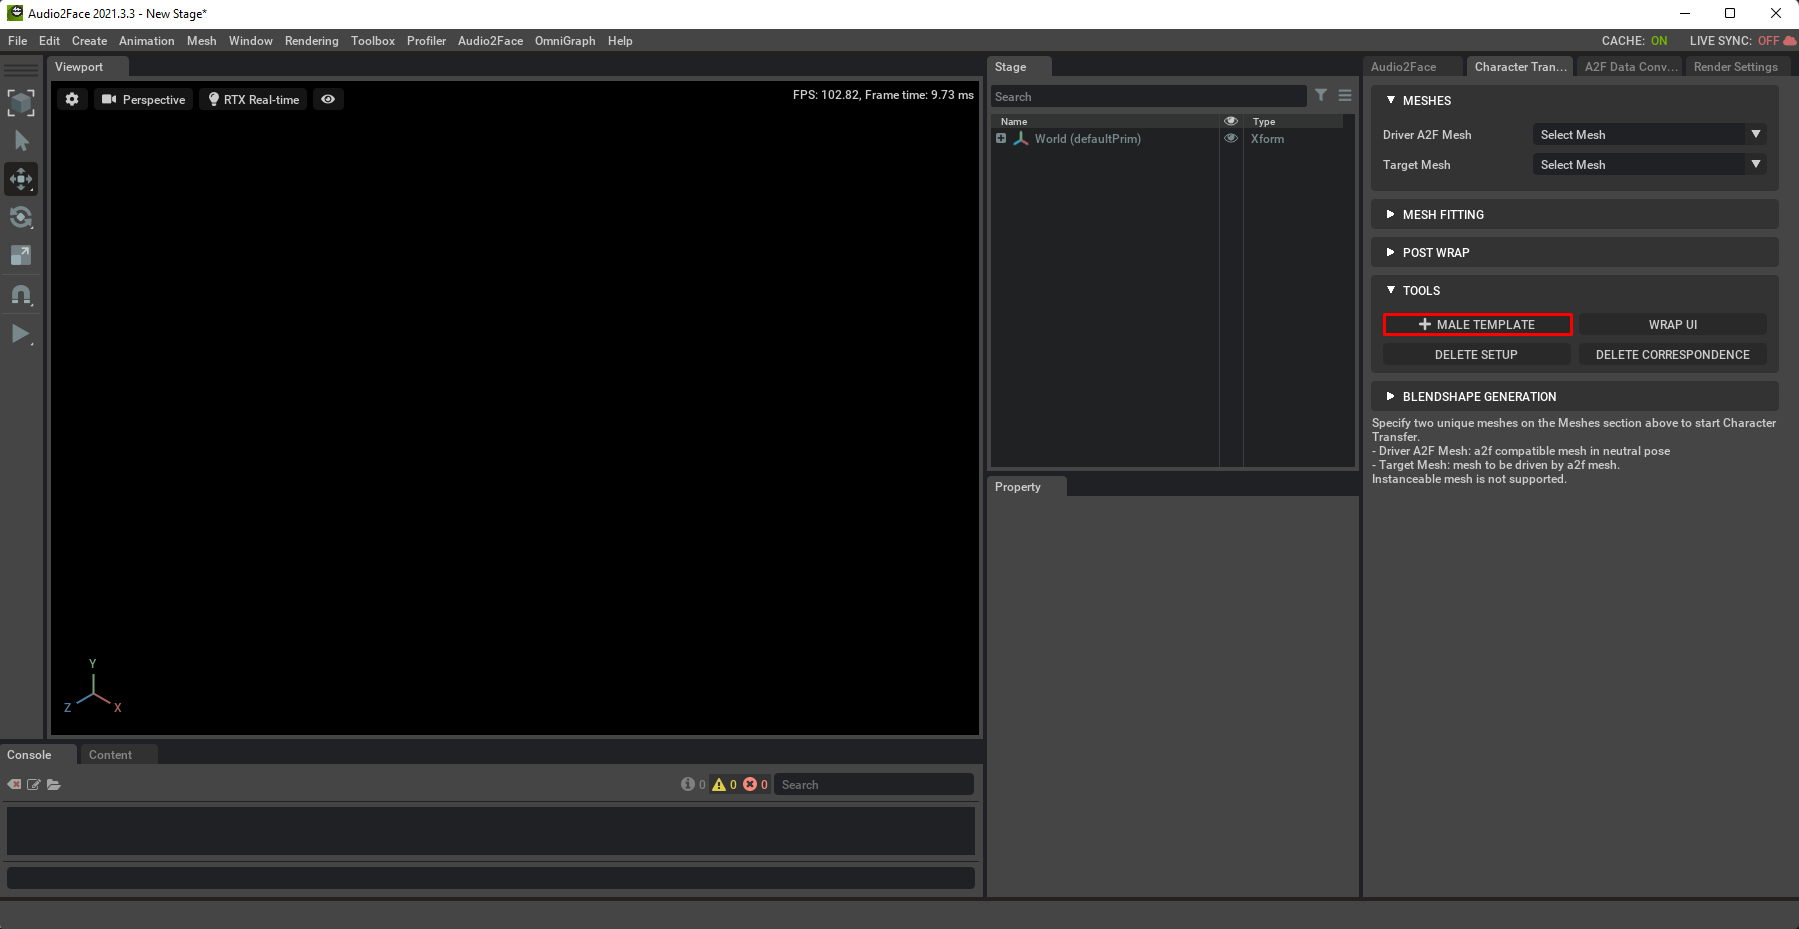Image resolution: width=1799 pixels, height=929 pixels.
Task: Clear the console log icon
Action: point(14,784)
